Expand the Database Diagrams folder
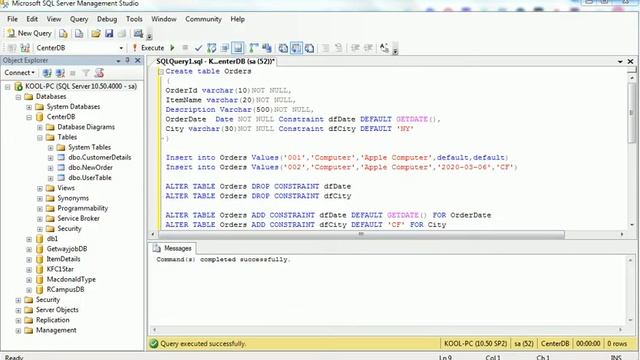This screenshot has height=360, width=640. click(x=40, y=127)
